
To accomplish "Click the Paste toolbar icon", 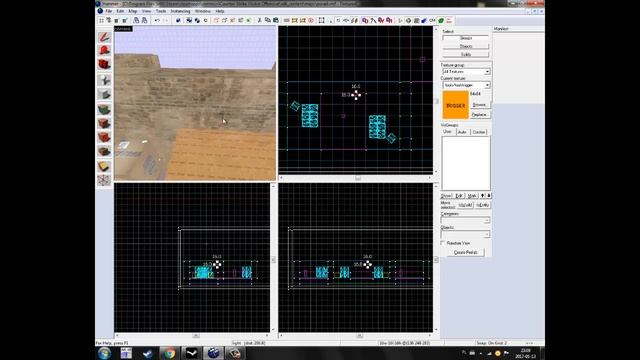I will pos(276,20).
